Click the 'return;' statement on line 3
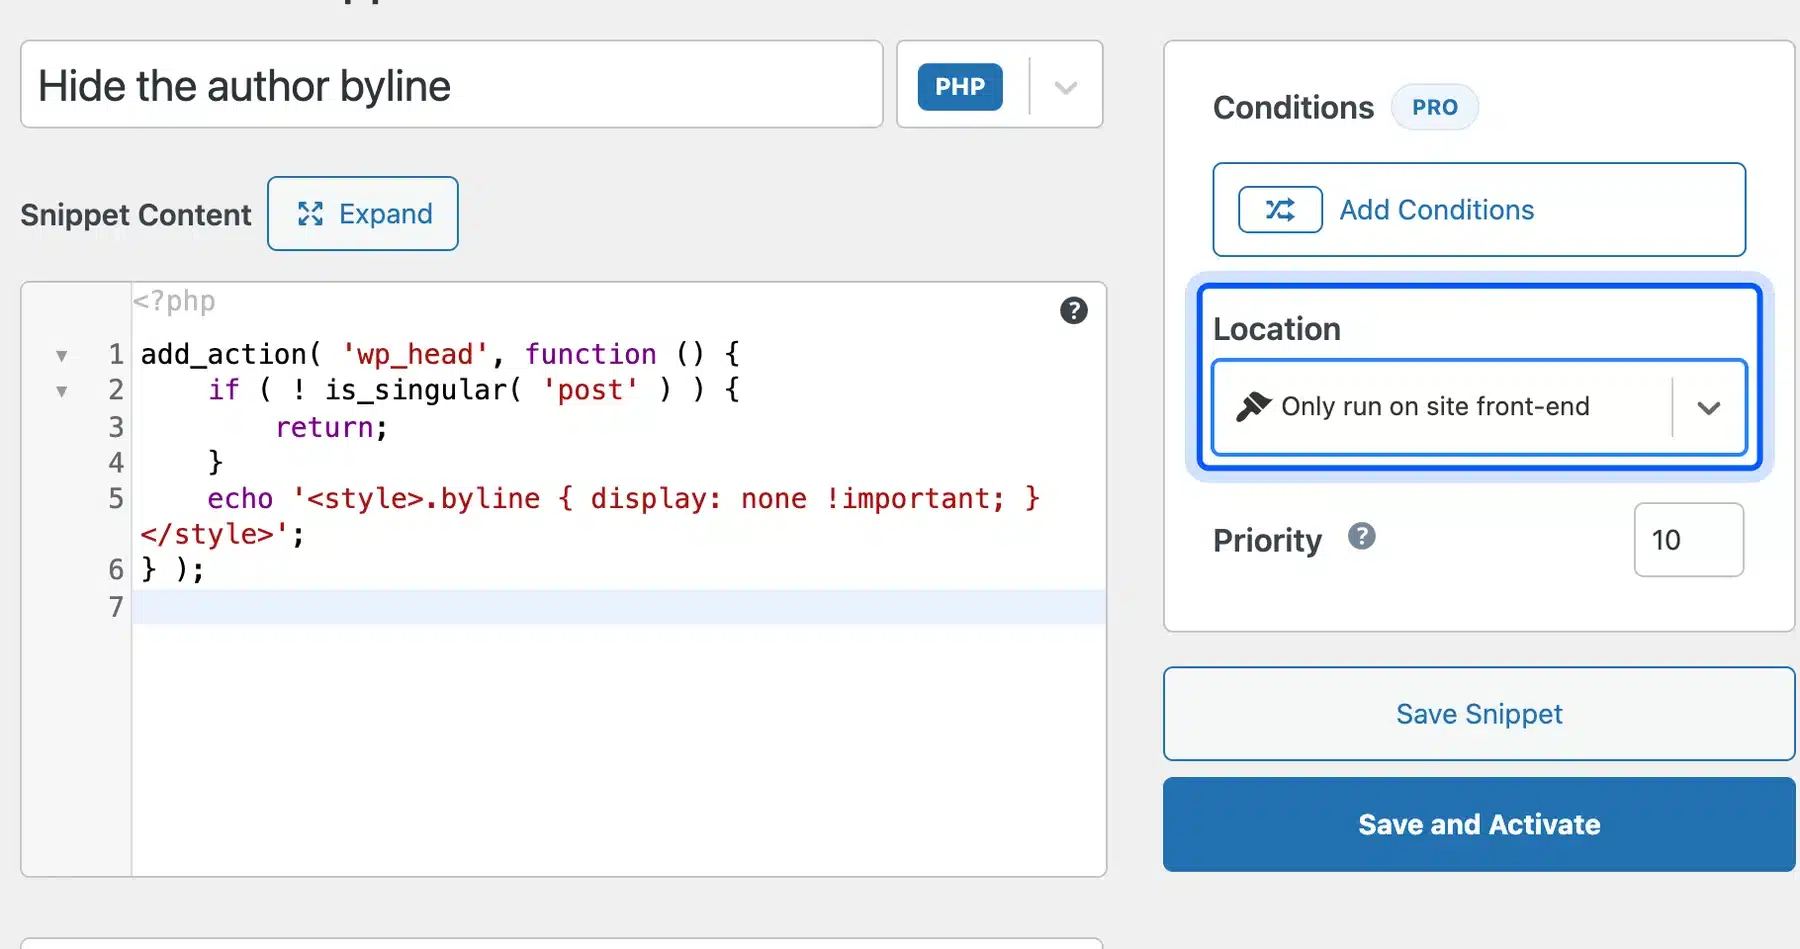The width and height of the screenshot is (1800, 949). point(331,428)
